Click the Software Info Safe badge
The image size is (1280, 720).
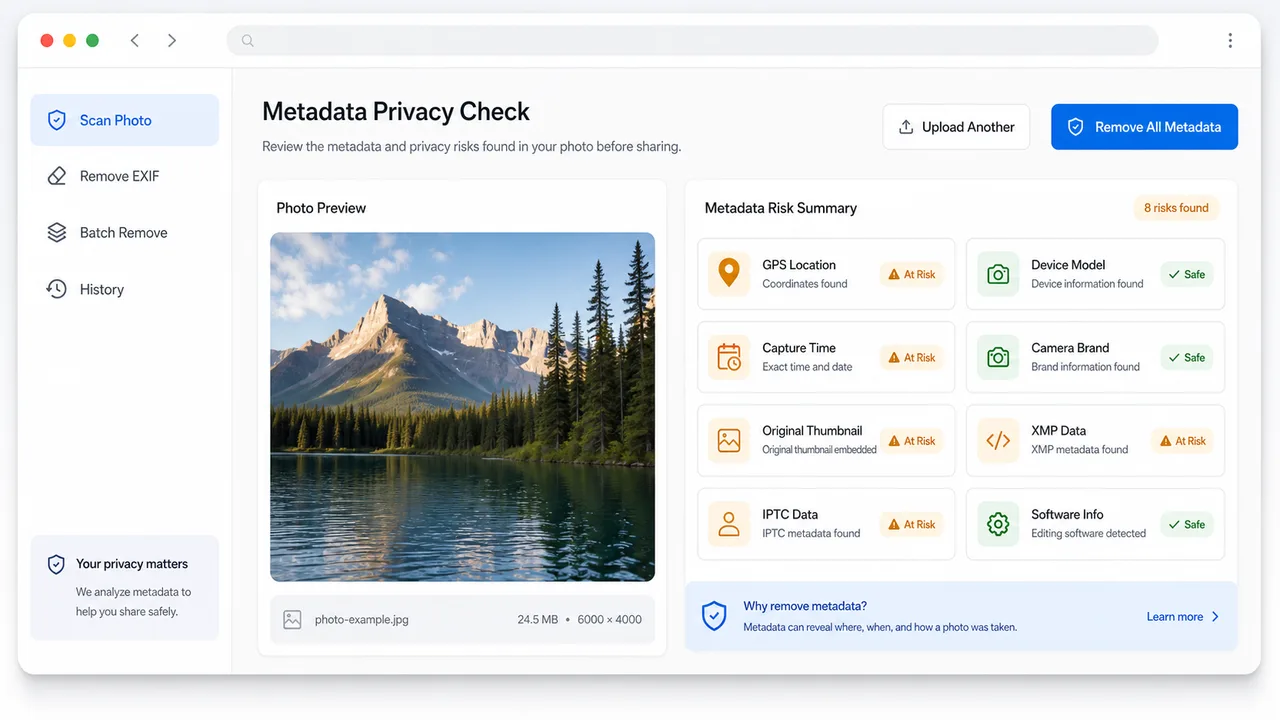pyautogui.click(x=1186, y=524)
